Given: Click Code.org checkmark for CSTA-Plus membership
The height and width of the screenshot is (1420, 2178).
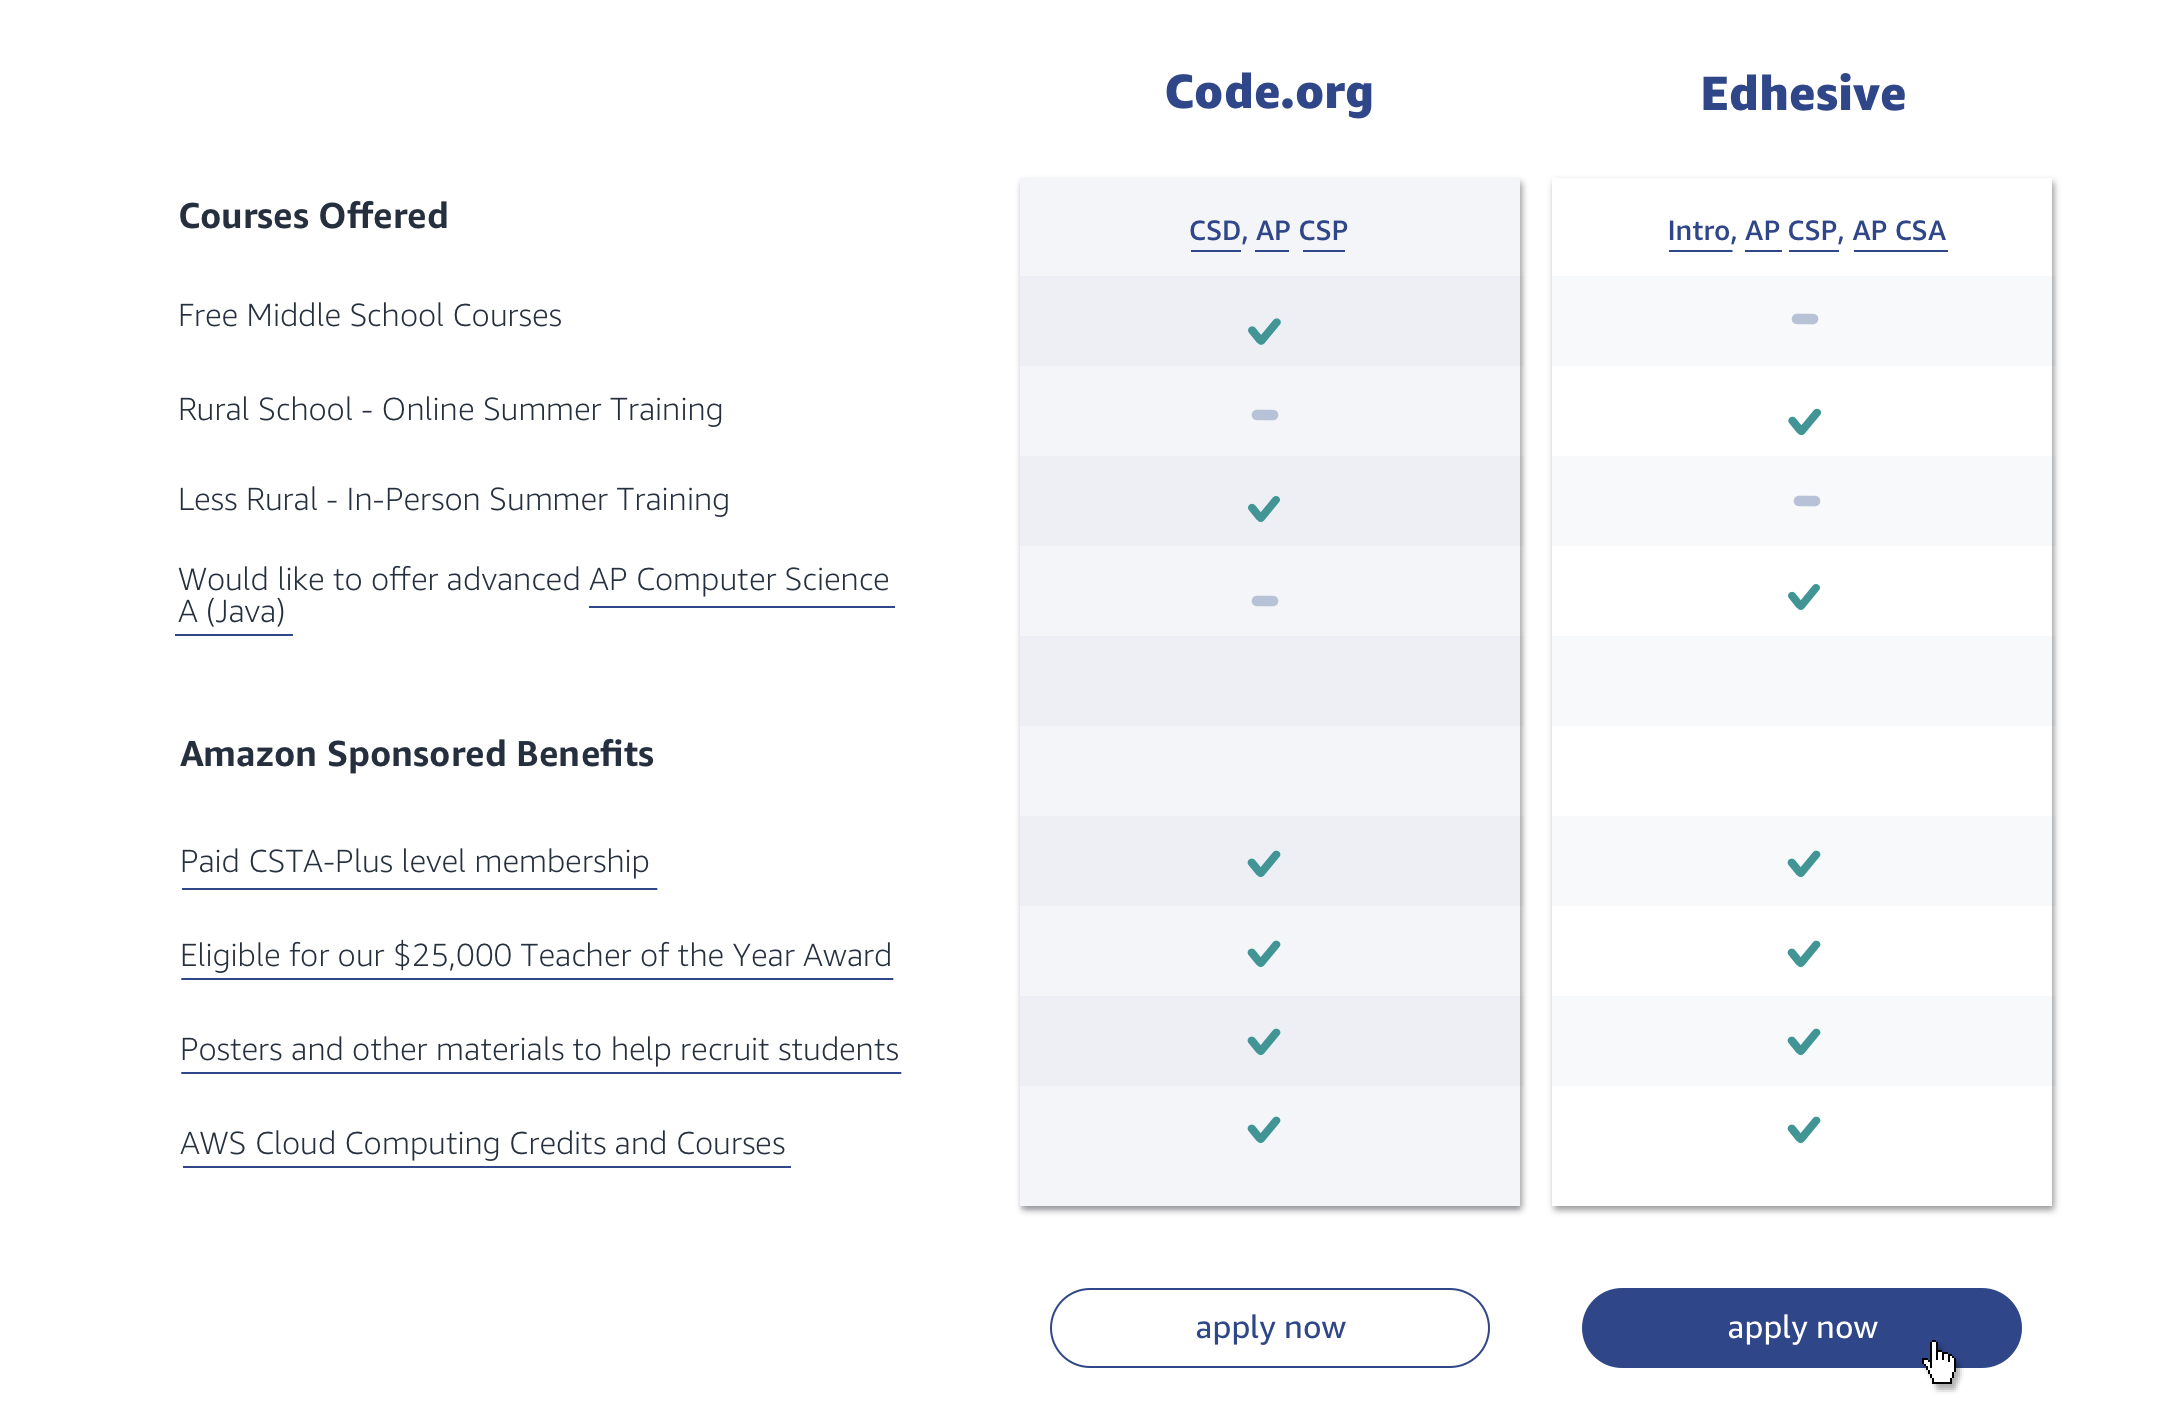Looking at the screenshot, I should tap(1264, 863).
